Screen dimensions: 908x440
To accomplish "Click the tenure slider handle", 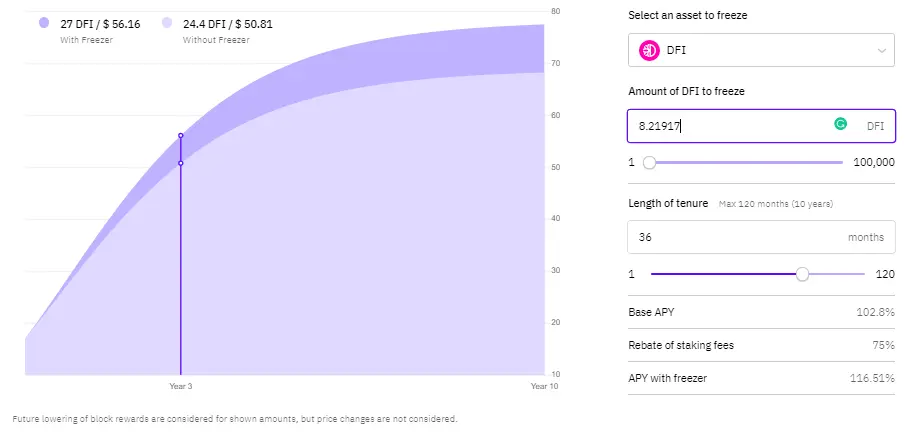I will tap(802, 274).
